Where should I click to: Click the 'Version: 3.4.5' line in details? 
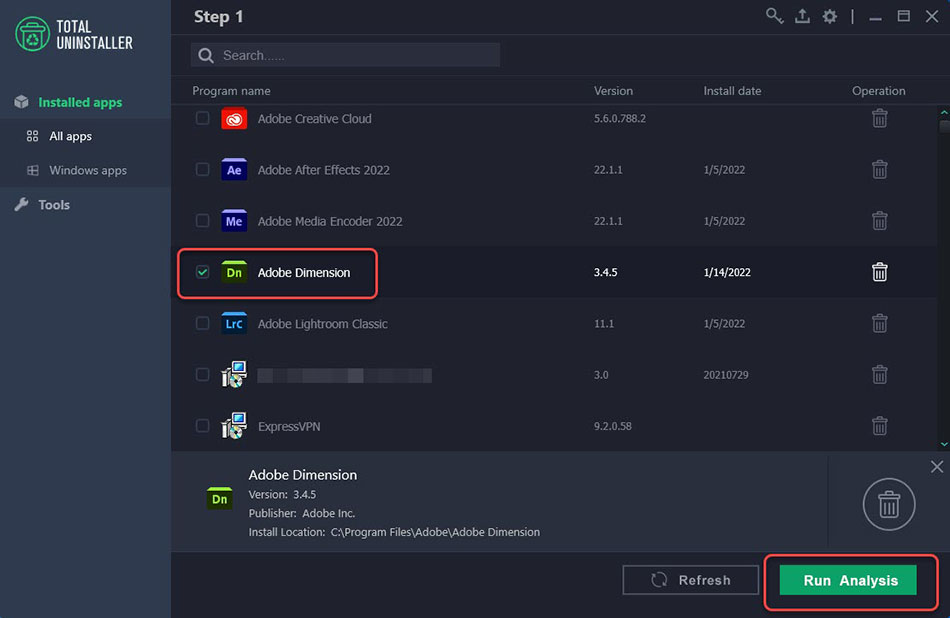point(282,494)
